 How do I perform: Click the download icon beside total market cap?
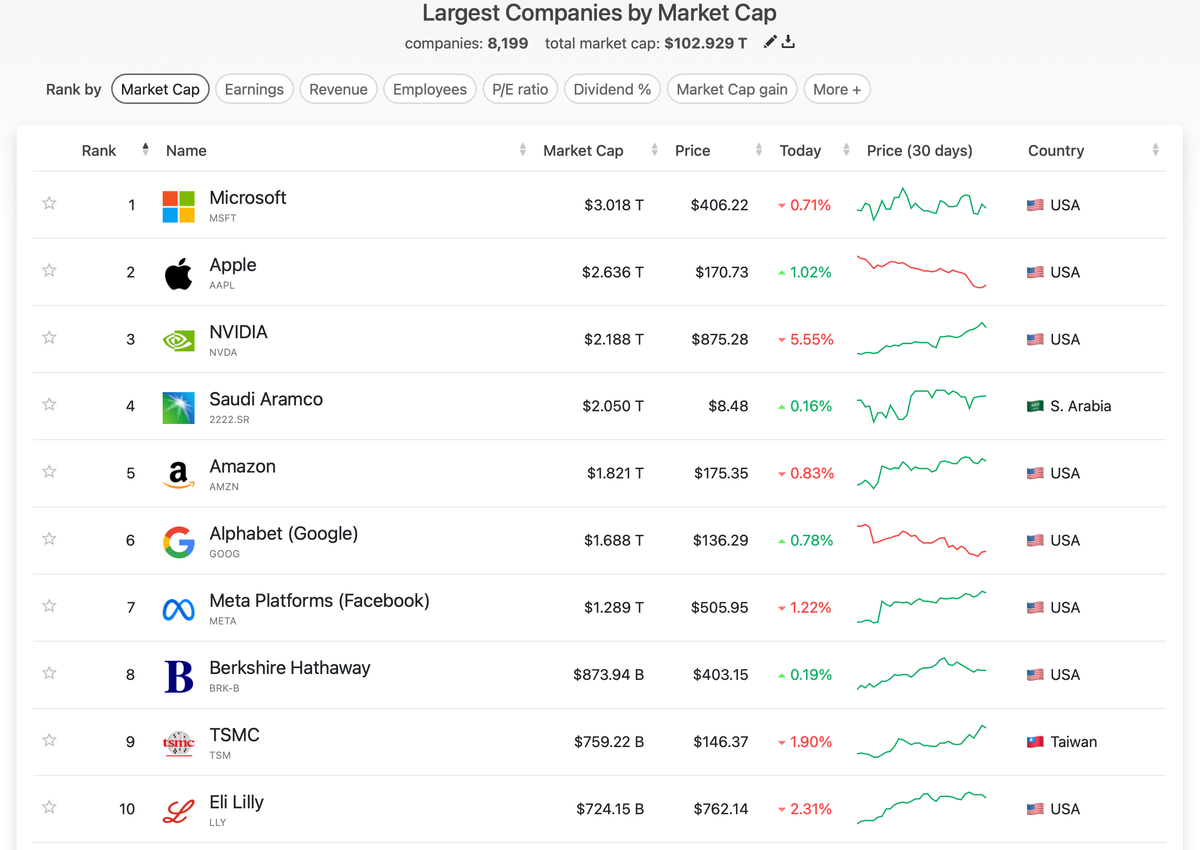788,42
